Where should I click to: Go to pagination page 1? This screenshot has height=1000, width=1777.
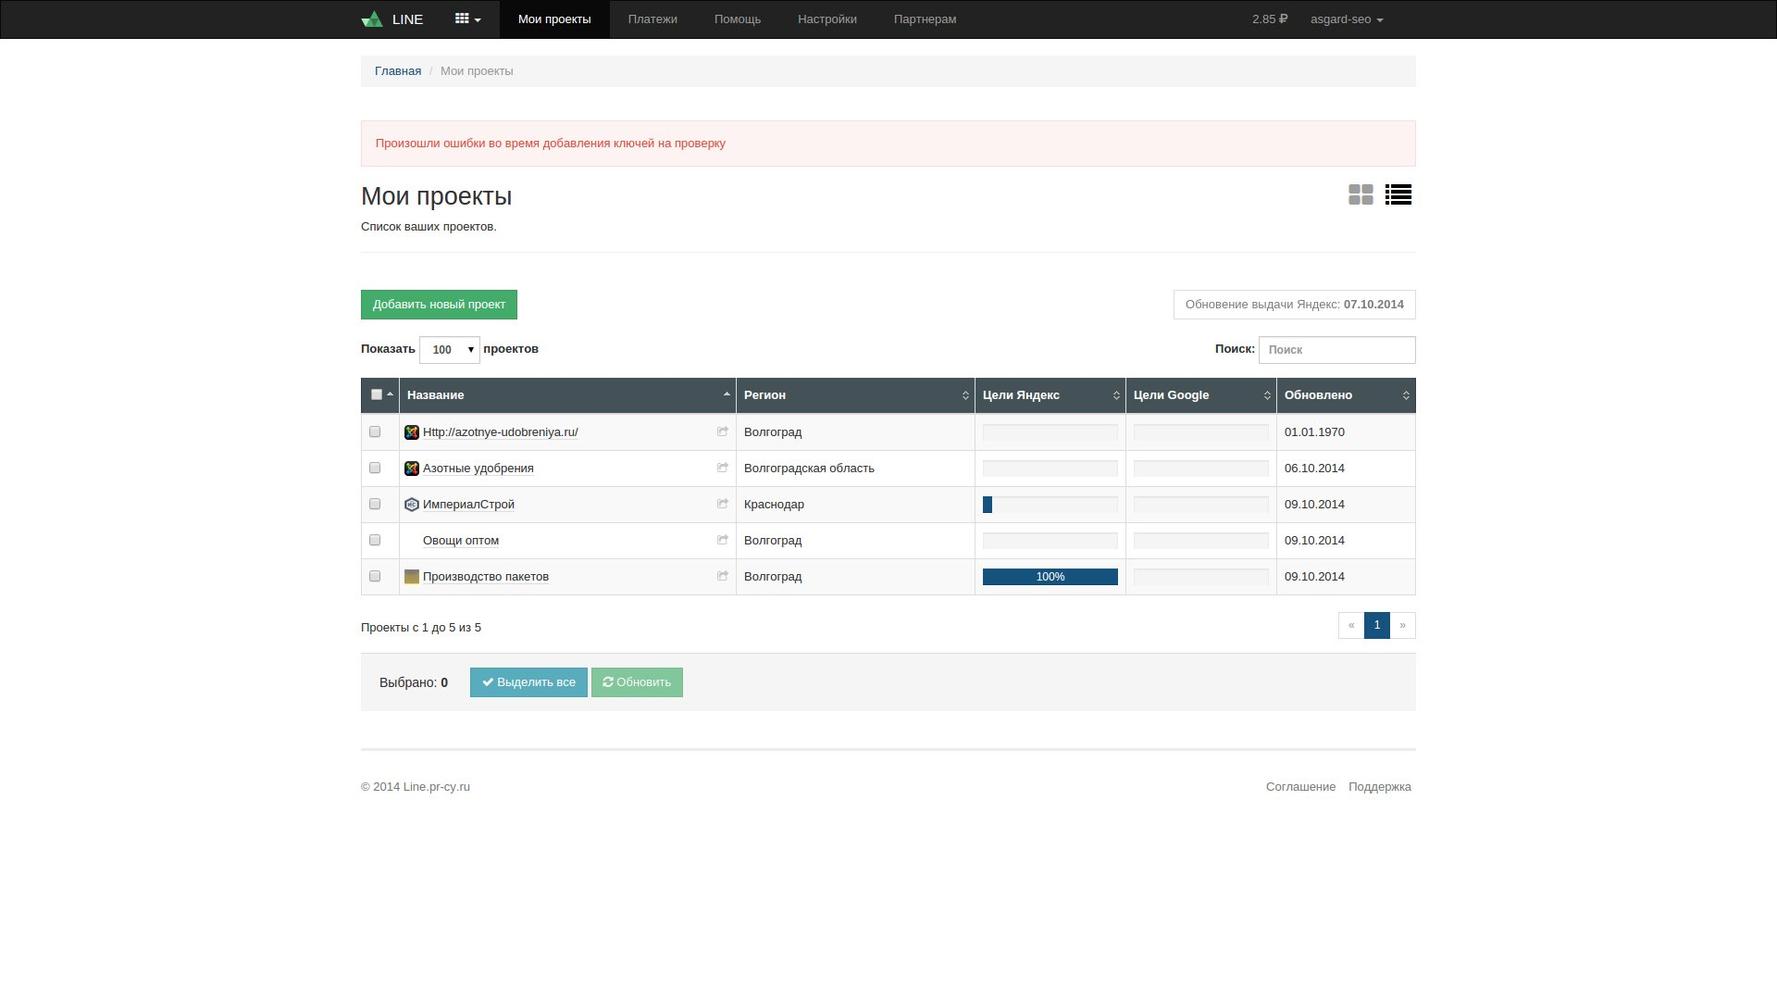[x=1377, y=625]
